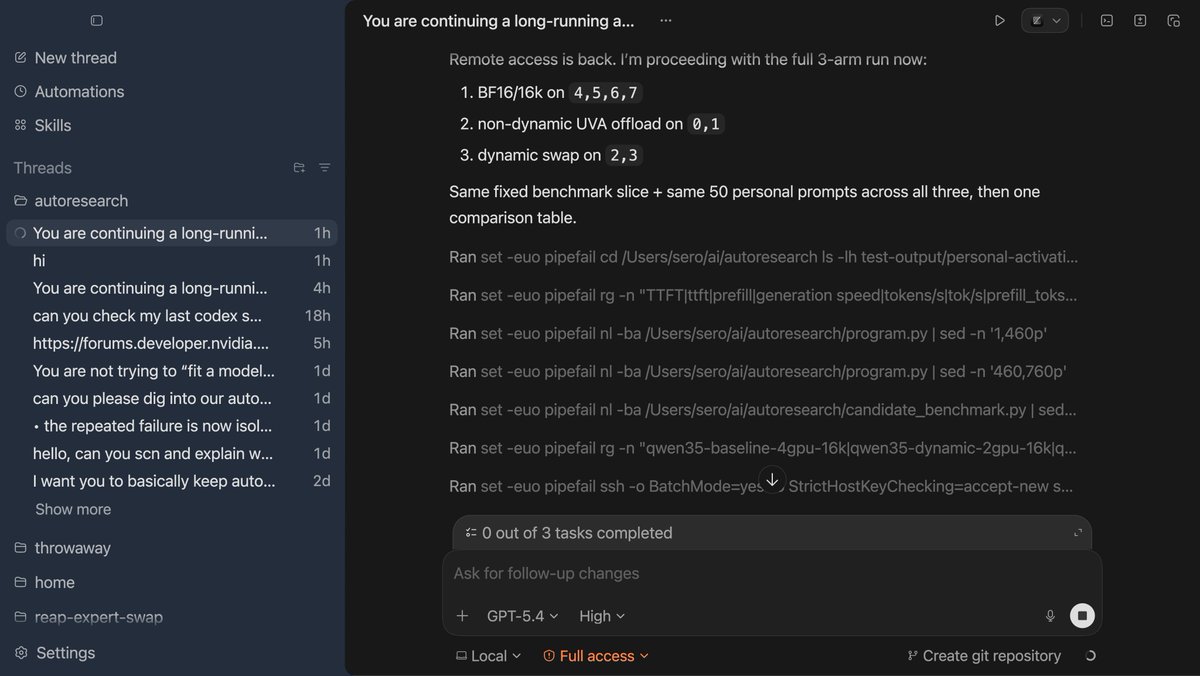Expand the candidate_benchmark.py command row

(764, 409)
